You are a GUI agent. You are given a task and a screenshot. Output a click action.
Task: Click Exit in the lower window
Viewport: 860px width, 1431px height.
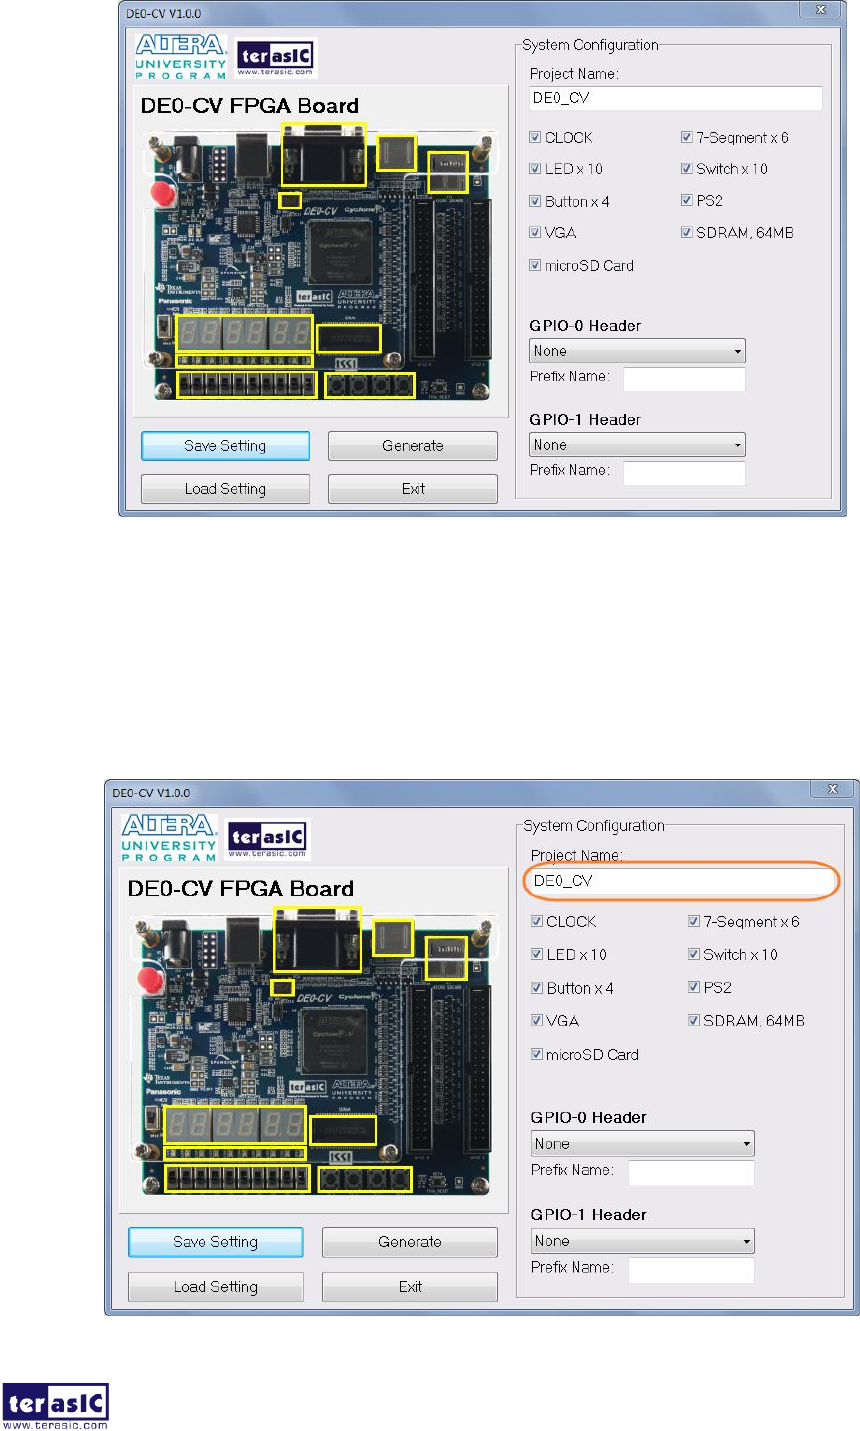(x=410, y=1287)
